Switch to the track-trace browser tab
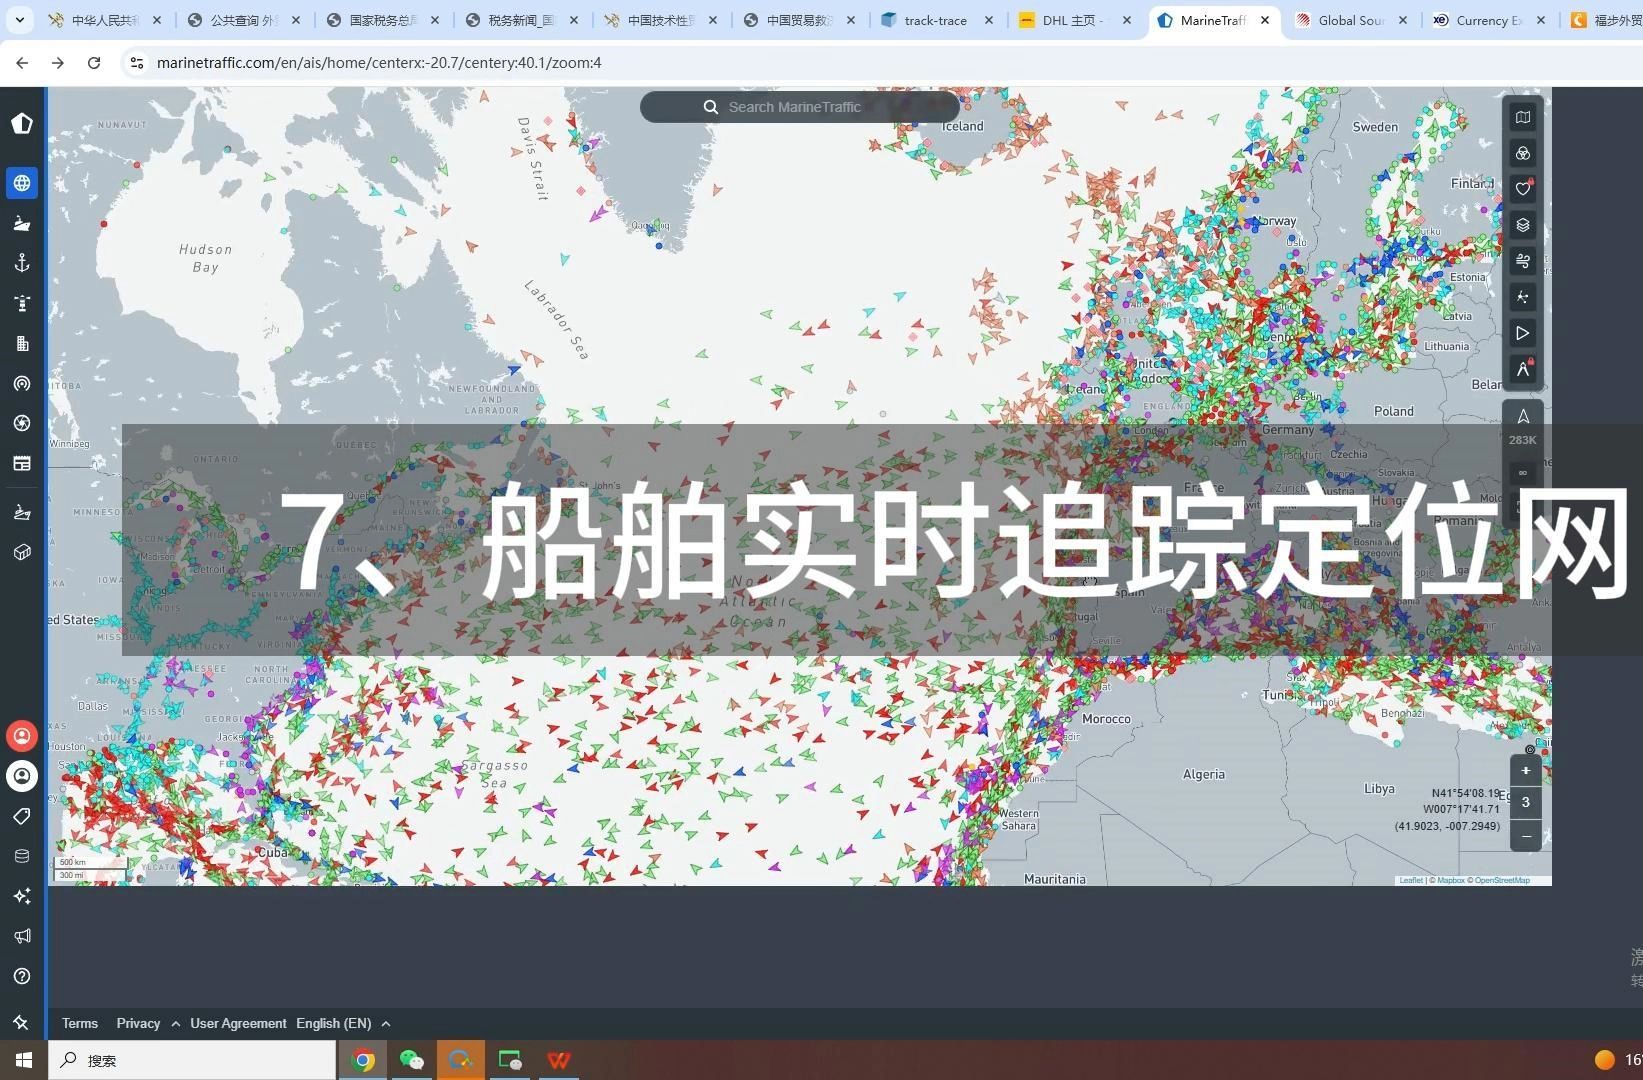Viewport: 1643px width, 1080px height. click(937, 20)
